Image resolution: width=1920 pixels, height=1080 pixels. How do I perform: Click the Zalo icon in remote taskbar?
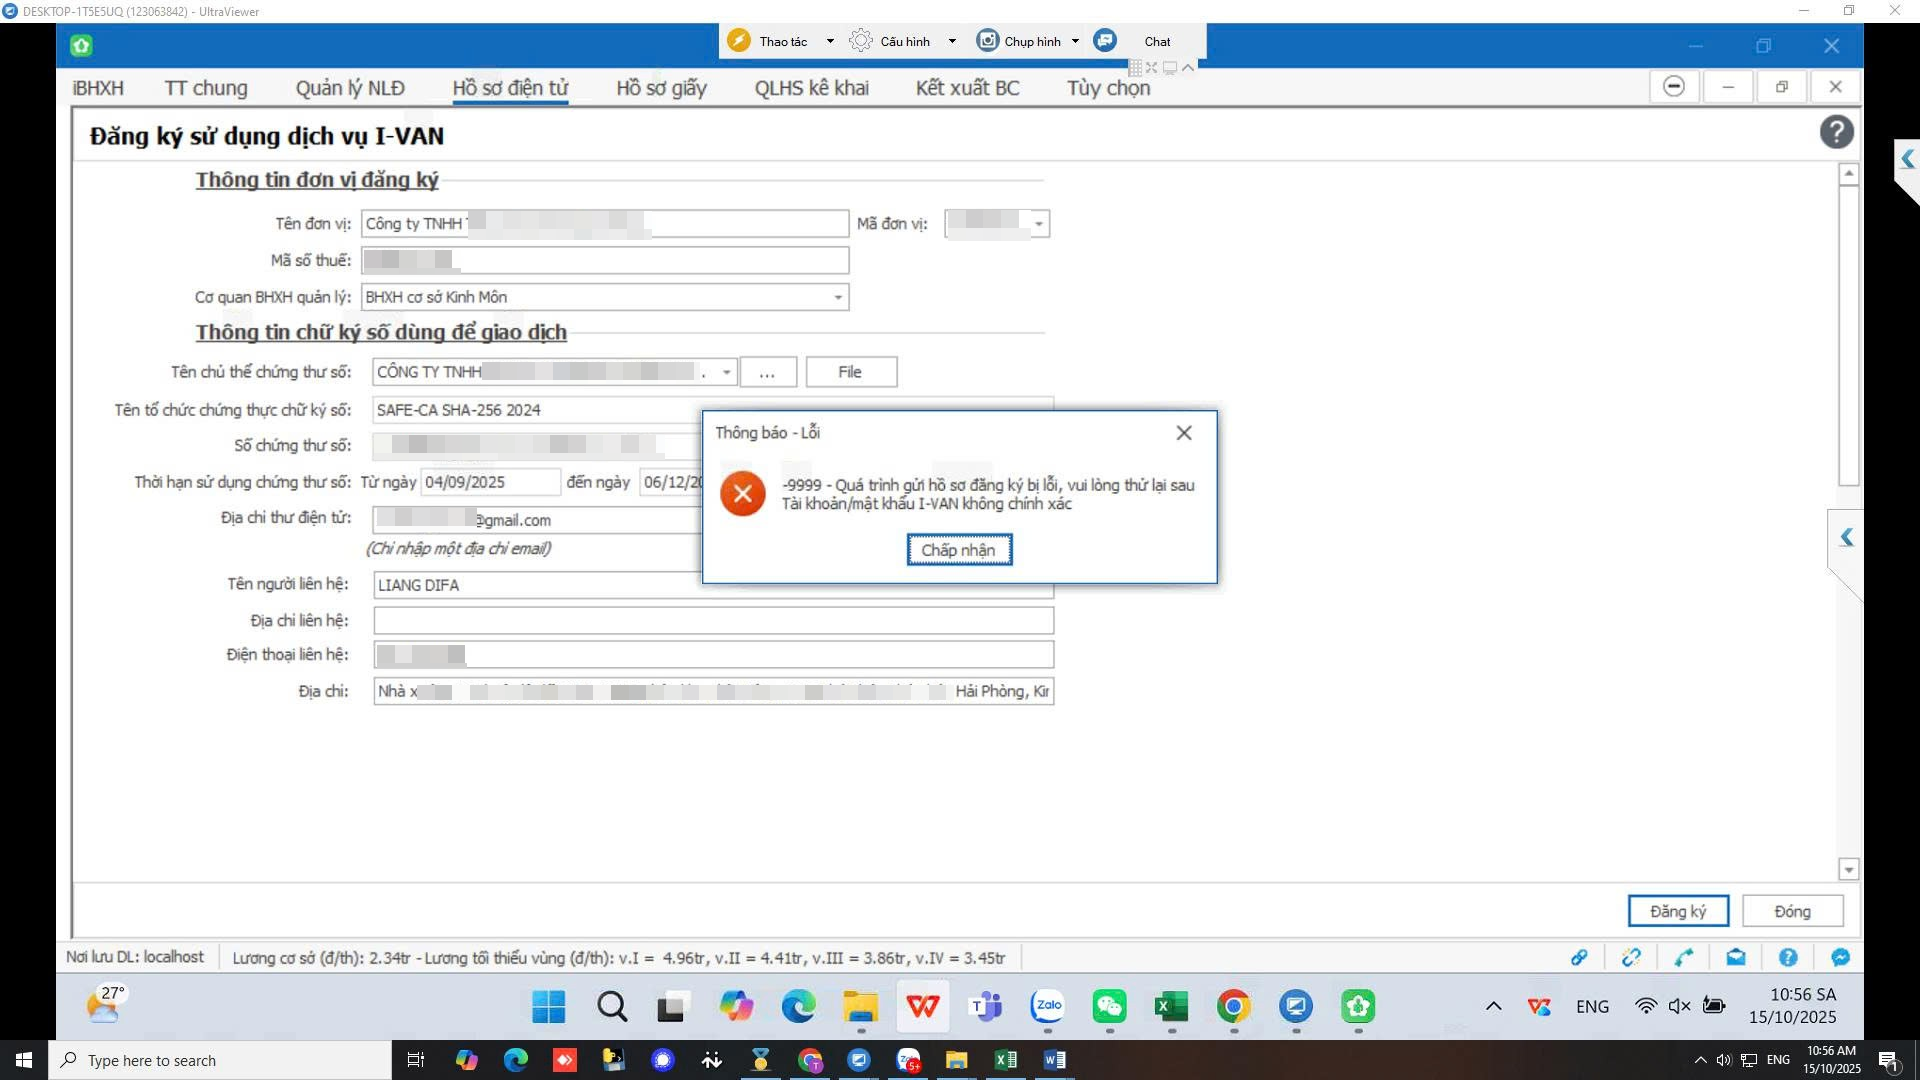click(1048, 1006)
